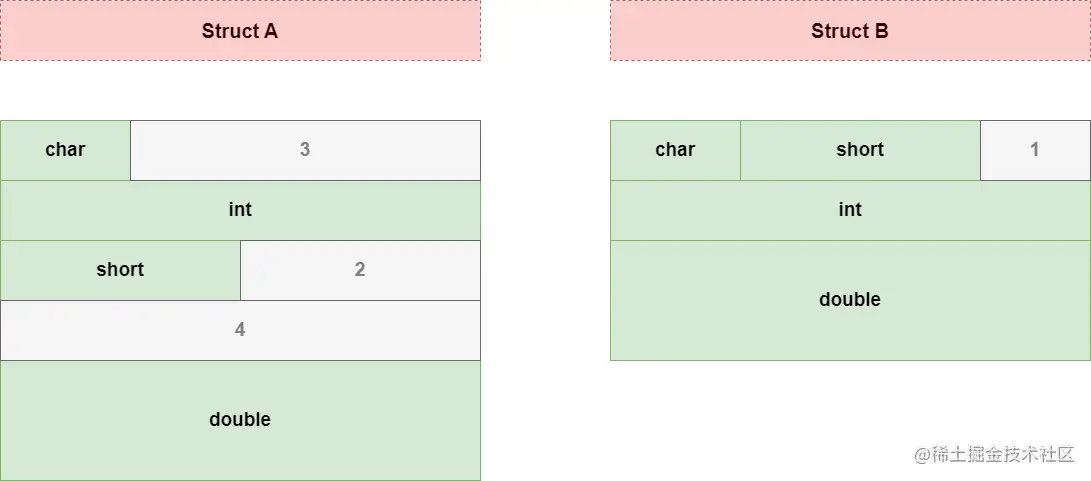Viewport: 1091px width, 481px height.
Task: Click the double block in Struct A
Action: [240, 420]
